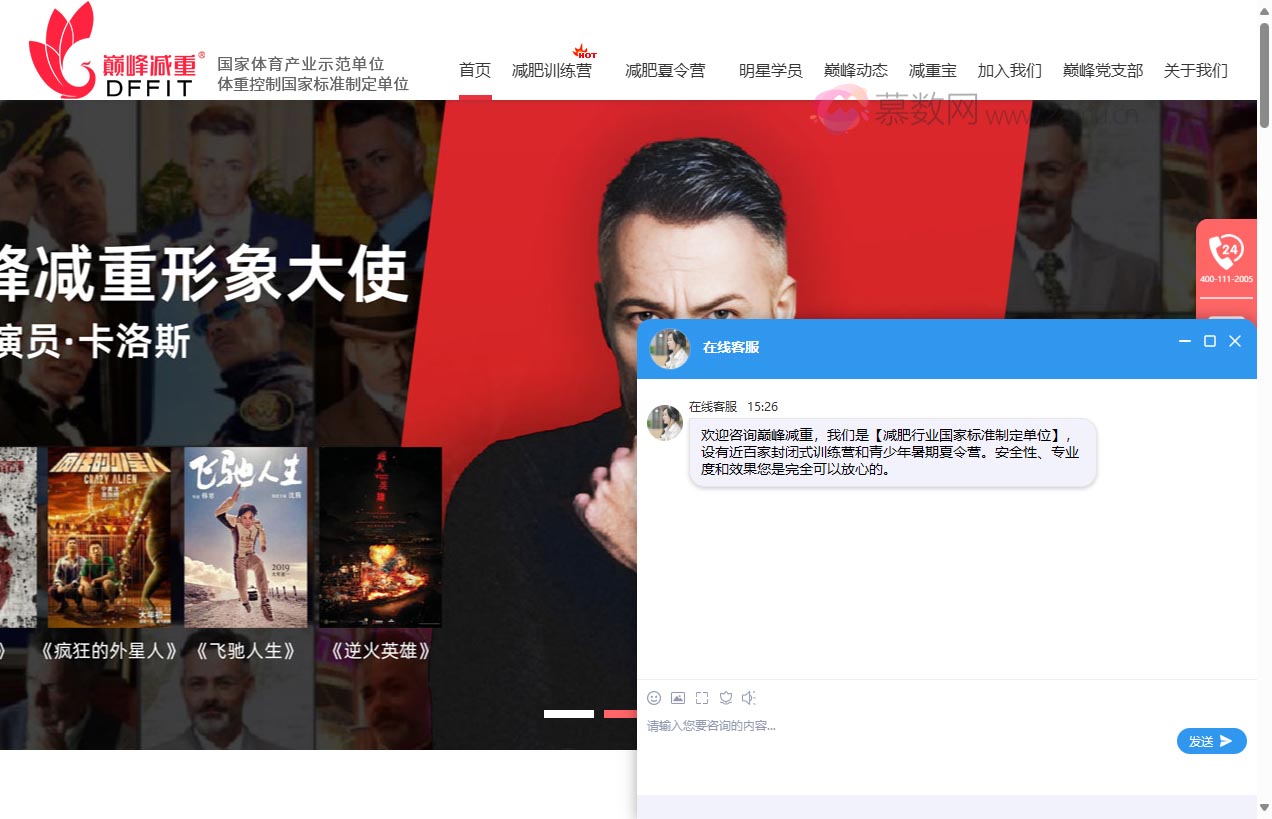Image resolution: width=1272 pixels, height=819 pixels.
Task: Click the 飞驰人生 movie poster
Action: tap(245, 537)
